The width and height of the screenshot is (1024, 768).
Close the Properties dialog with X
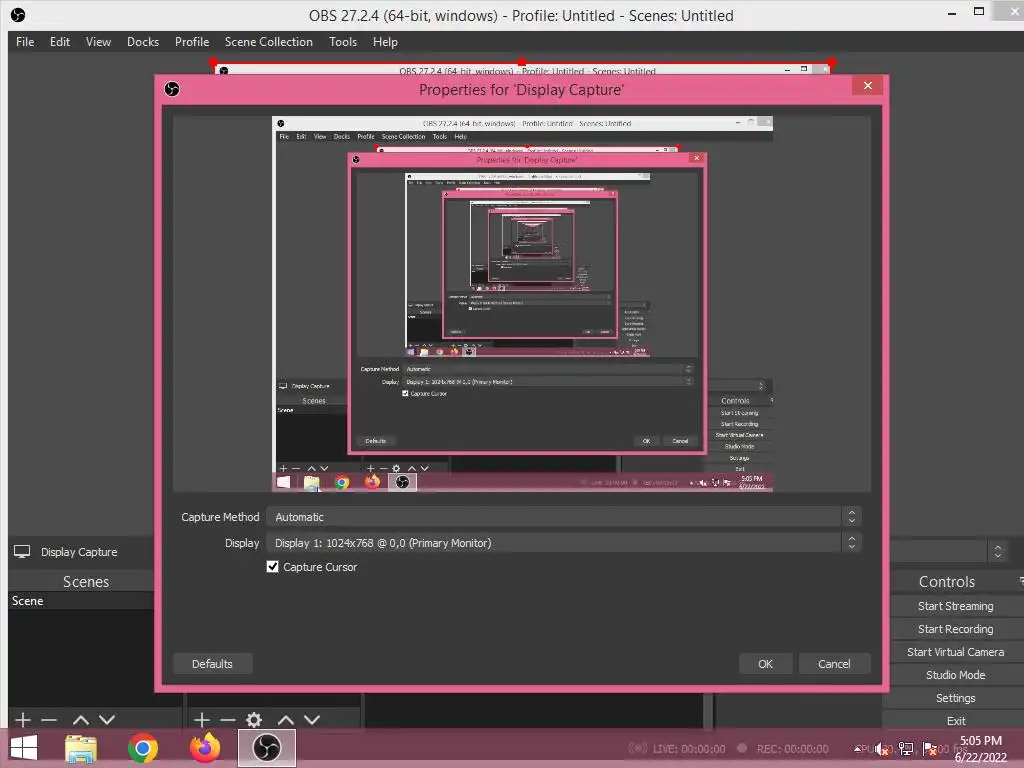tap(867, 86)
